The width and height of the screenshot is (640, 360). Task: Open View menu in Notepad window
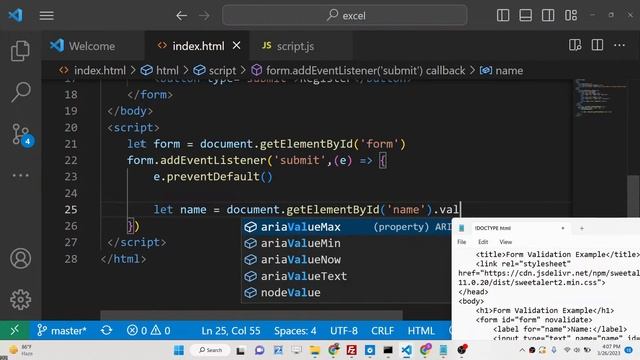[x=505, y=242]
